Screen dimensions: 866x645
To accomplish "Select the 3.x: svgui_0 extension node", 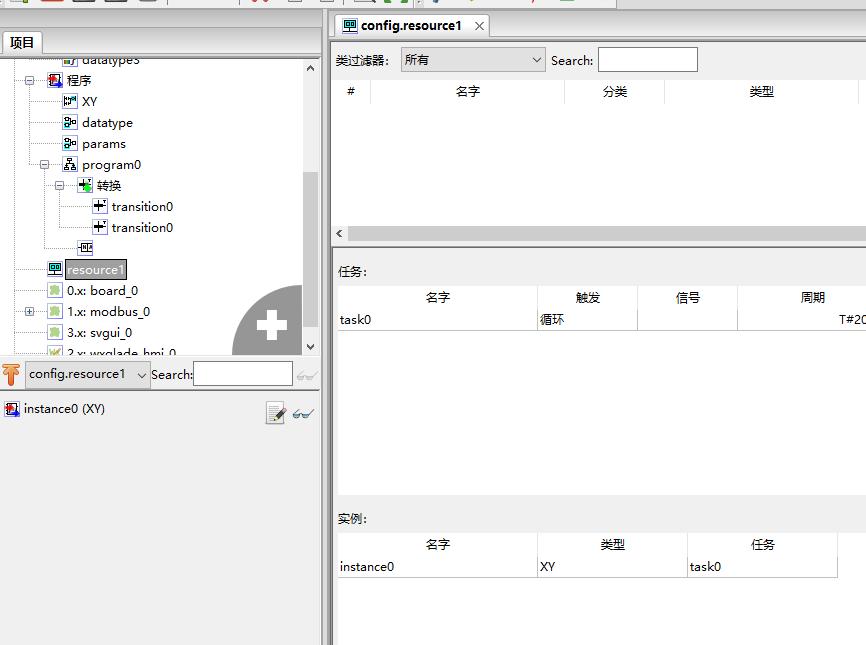I will [x=99, y=332].
